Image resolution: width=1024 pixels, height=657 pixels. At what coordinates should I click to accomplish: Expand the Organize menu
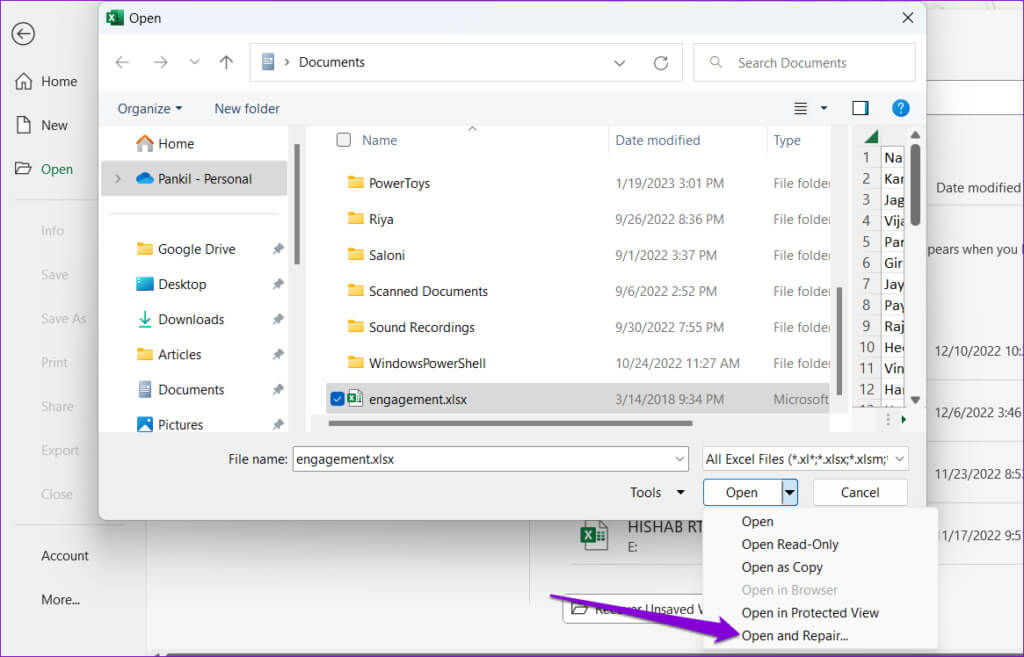pyautogui.click(x=150, y=108)
